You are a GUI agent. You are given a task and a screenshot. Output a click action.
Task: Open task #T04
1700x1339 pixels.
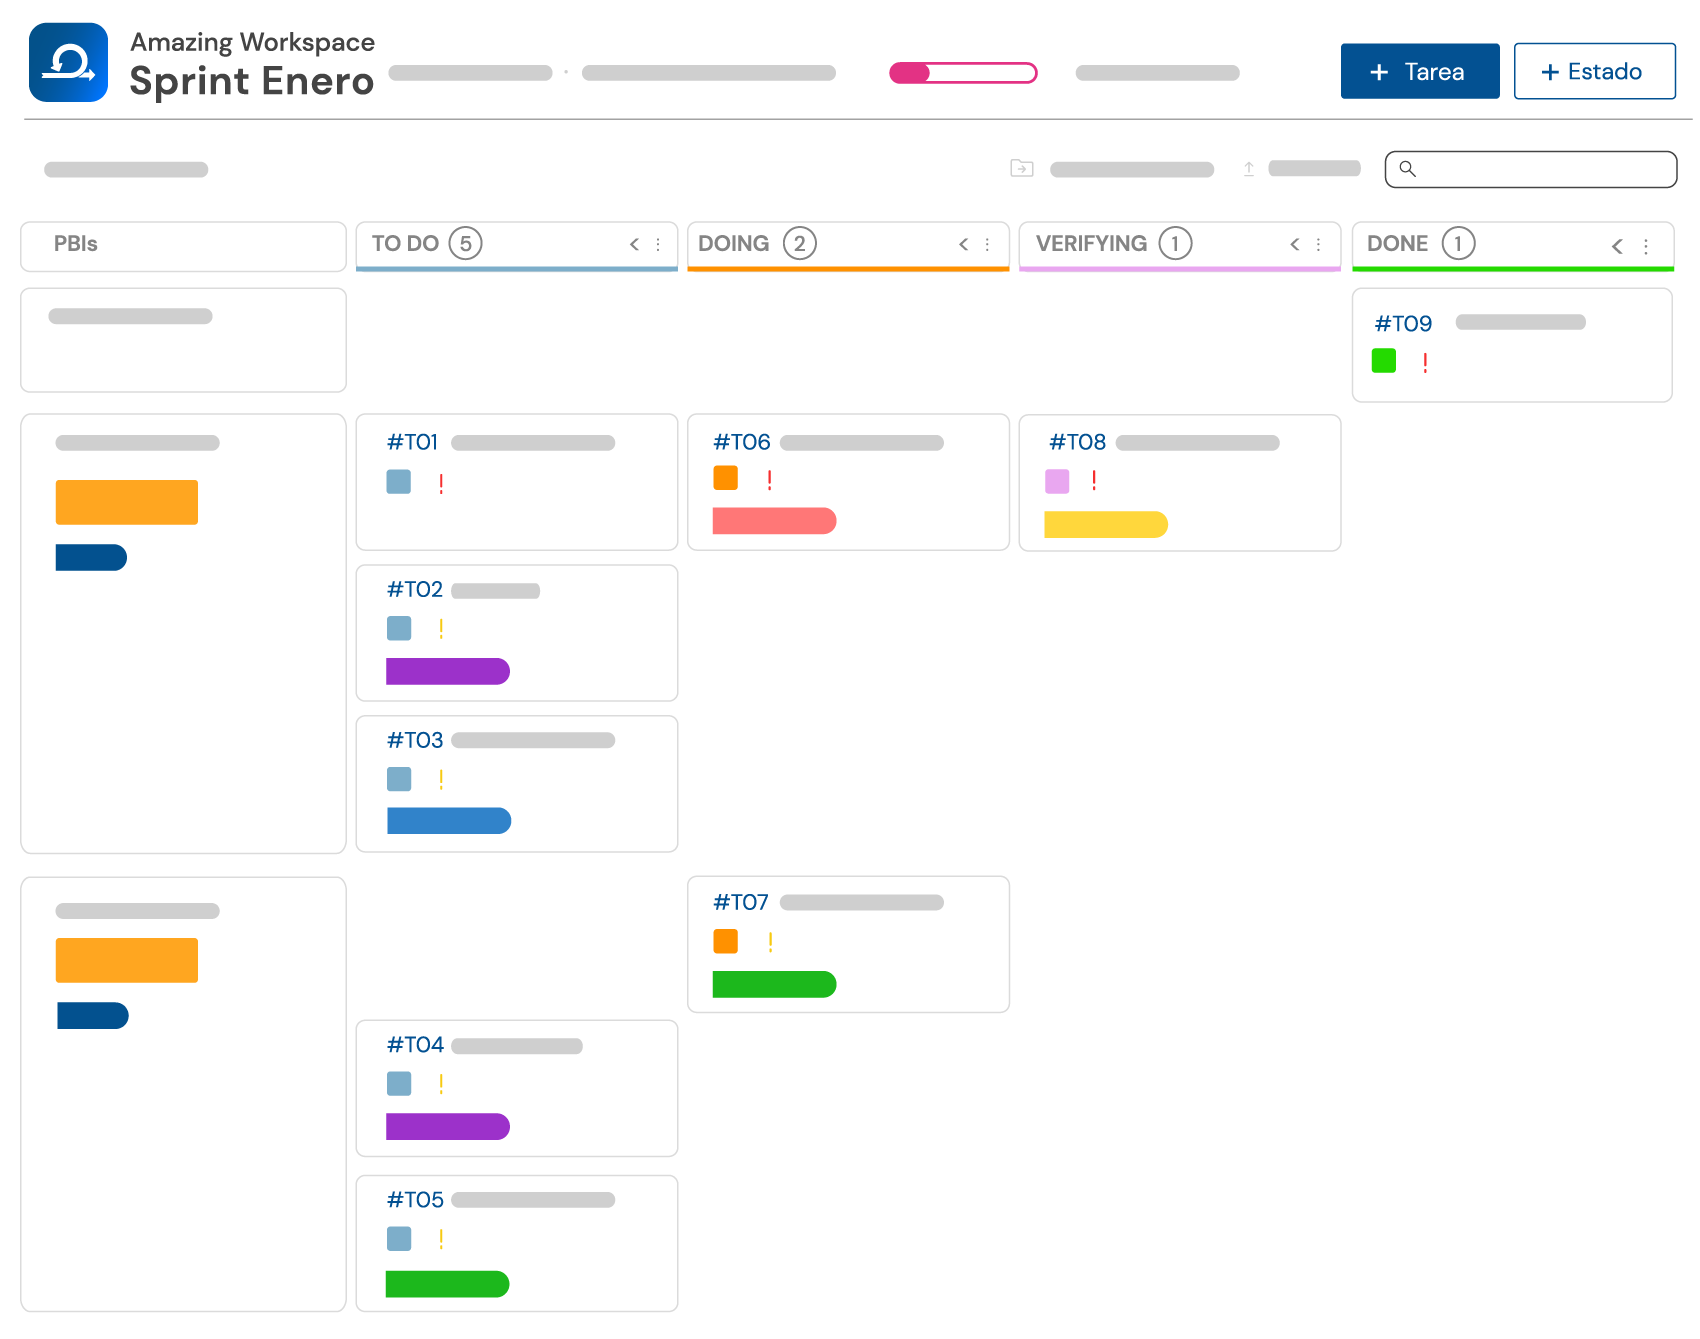pos(517,1088)
